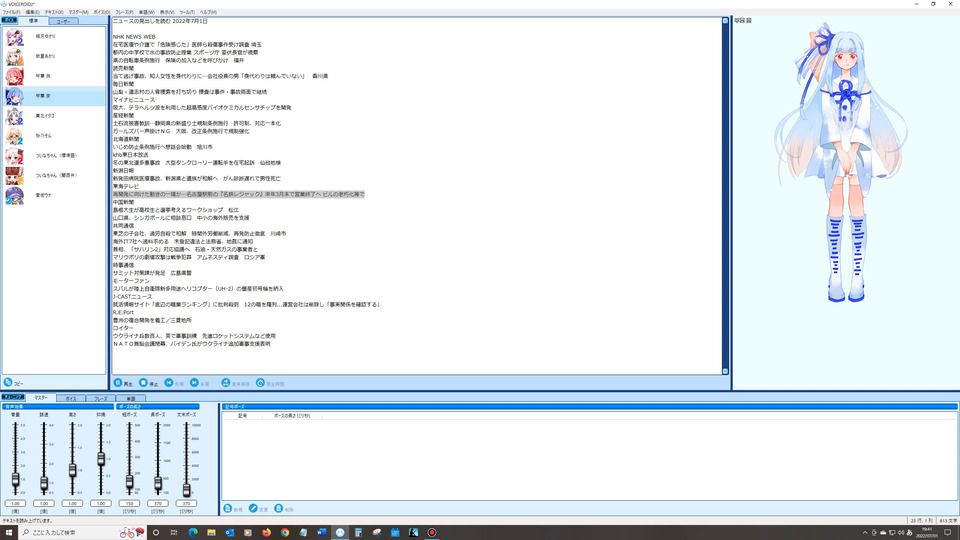
Task: Open the ヘルプ menu
Action: (x=208, y=12)
